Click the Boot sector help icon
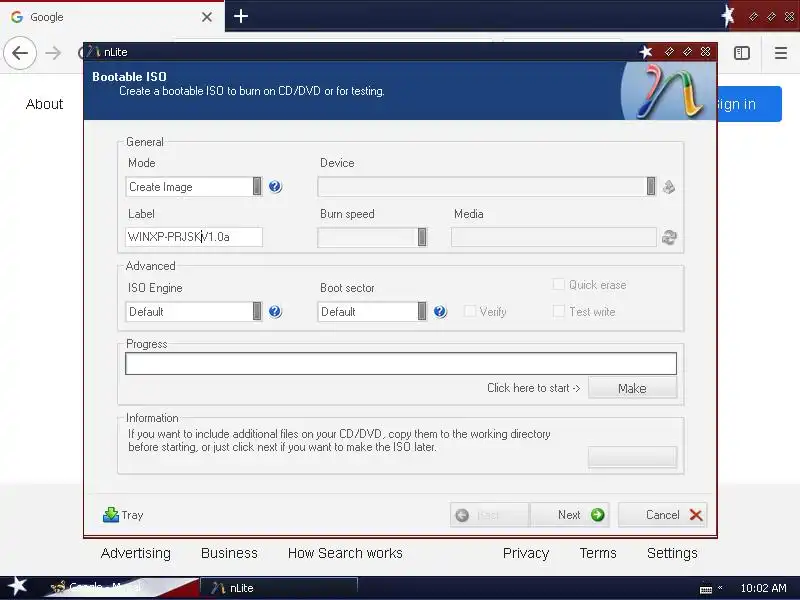800x600 pixels. tap(440, 312)
